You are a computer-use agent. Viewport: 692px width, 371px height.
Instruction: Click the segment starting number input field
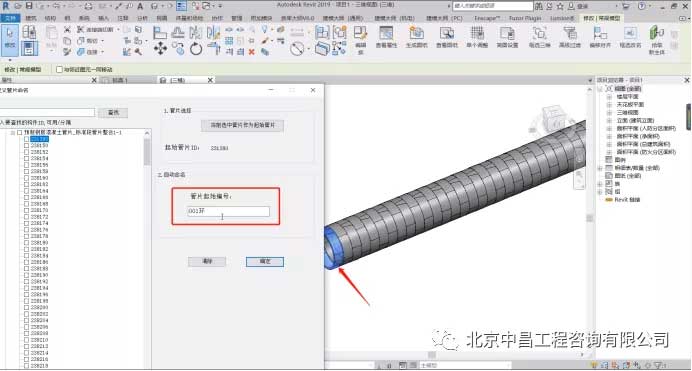(228, 211)
